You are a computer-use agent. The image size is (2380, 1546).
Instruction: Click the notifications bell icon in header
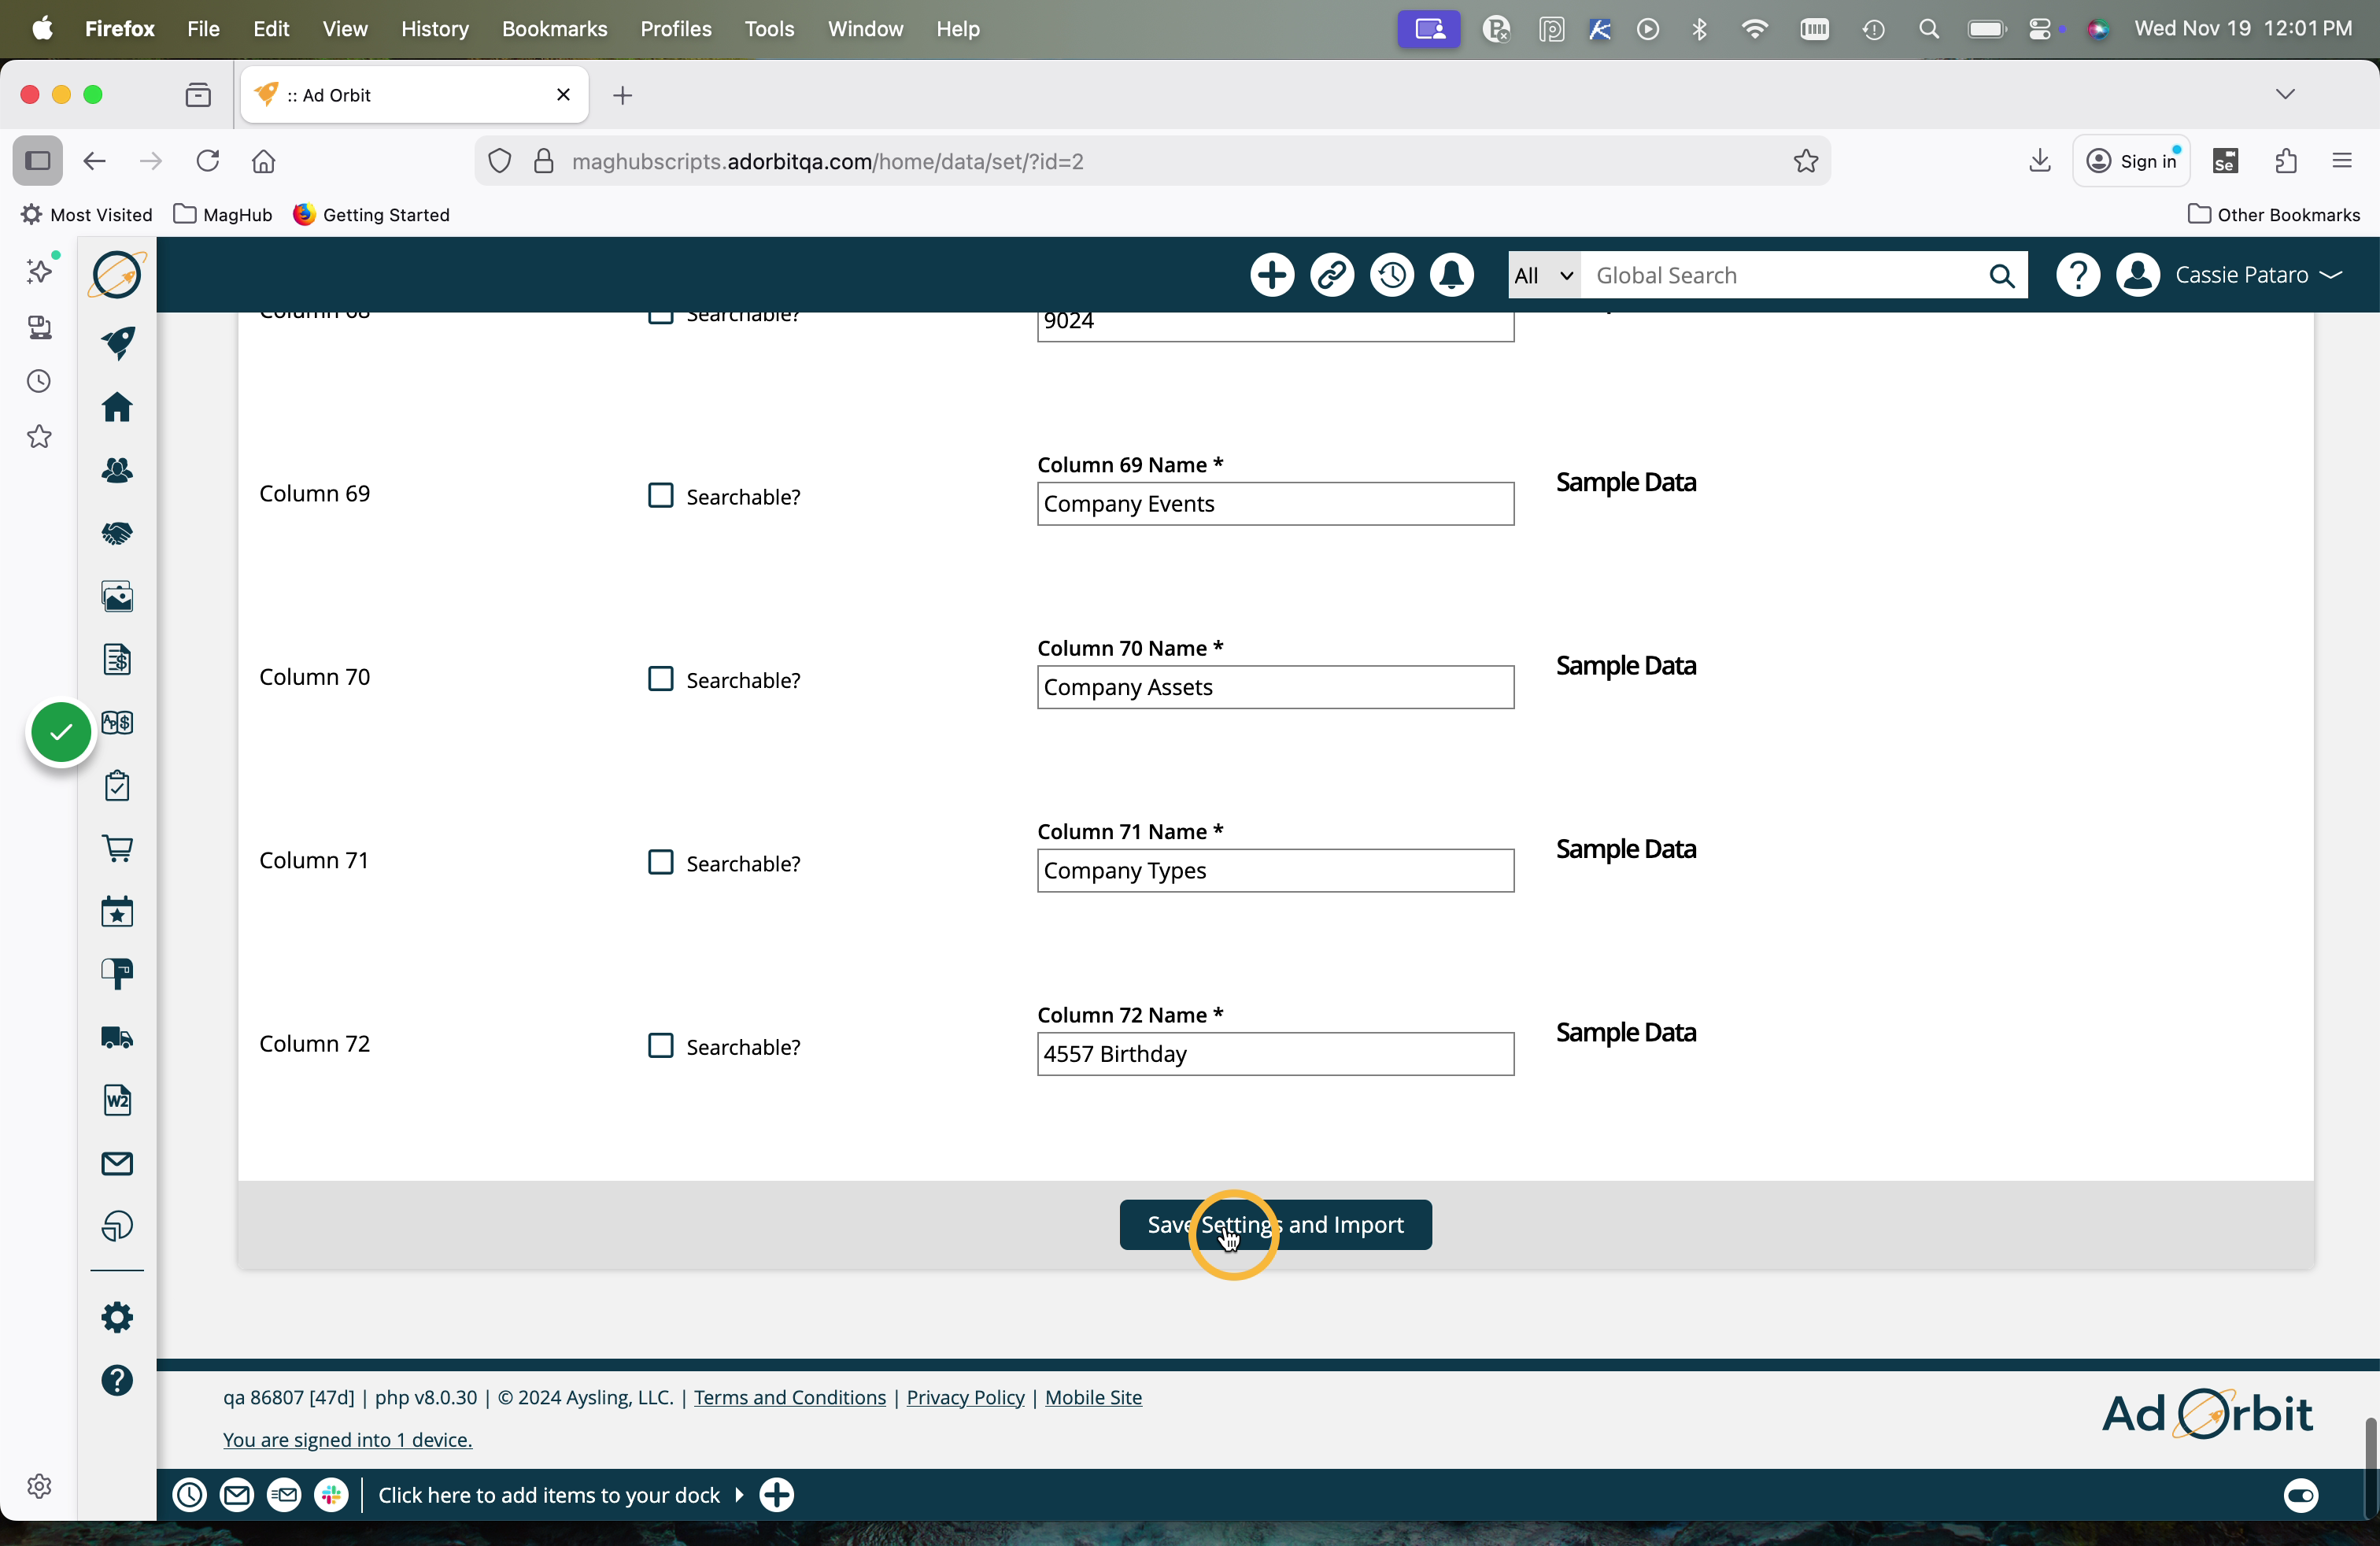pos(1451,275)
